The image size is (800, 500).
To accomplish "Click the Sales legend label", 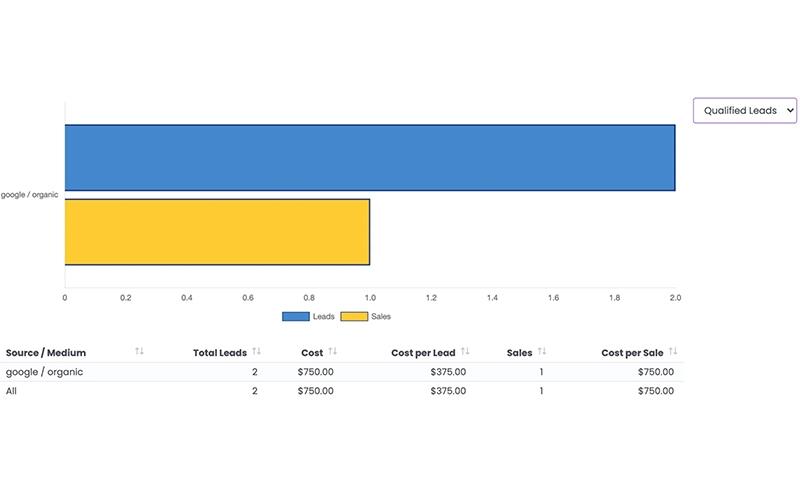I will click(x=381, y=316).
